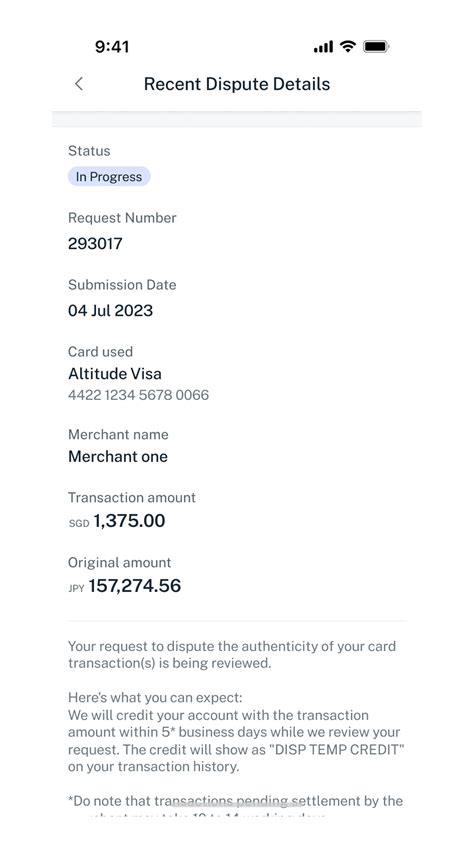Tap the JPY 157,274.56 original amount

[125, 586]
